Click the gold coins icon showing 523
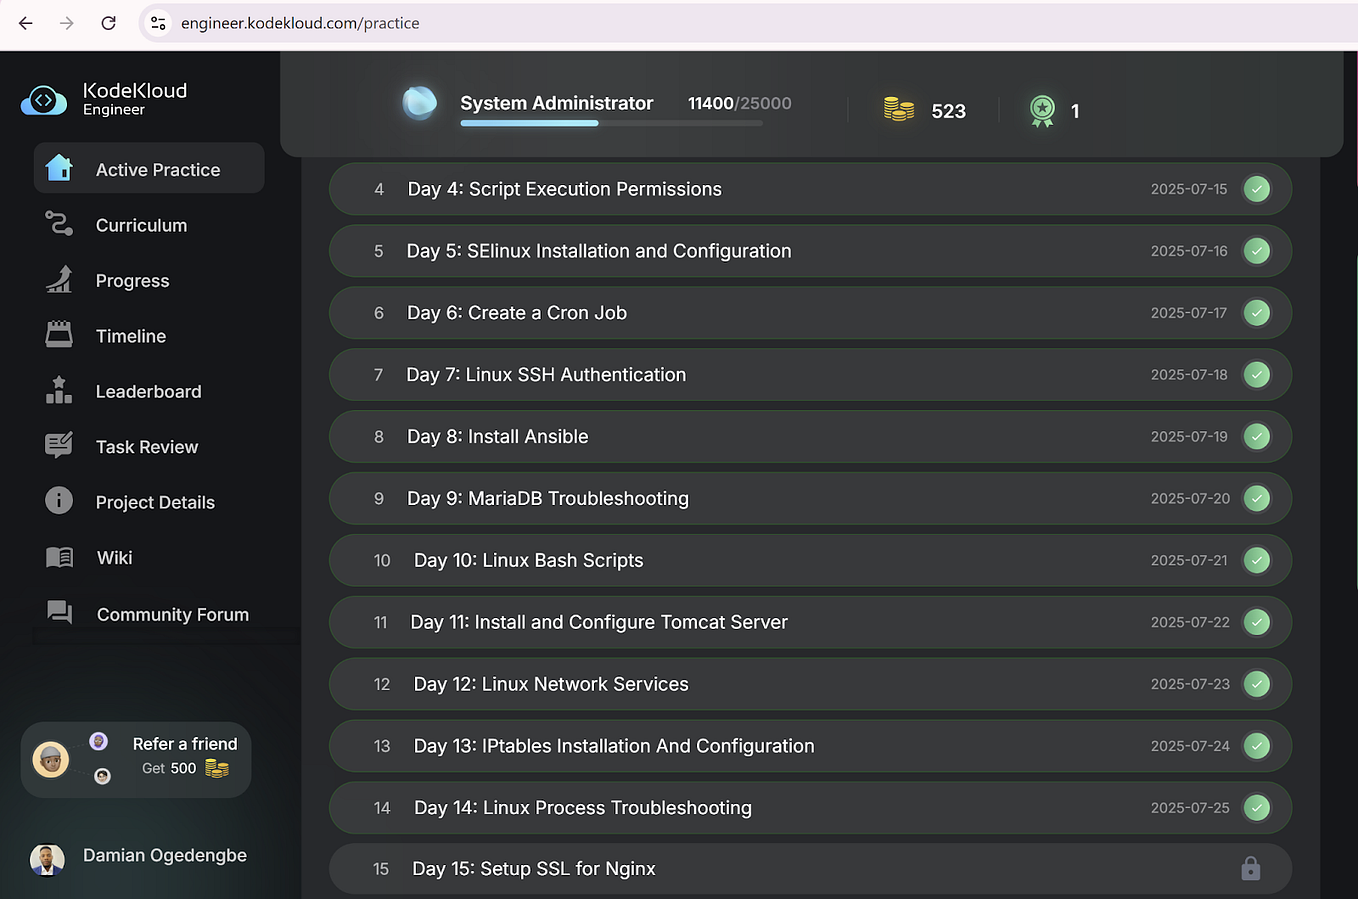 [898, 111]
